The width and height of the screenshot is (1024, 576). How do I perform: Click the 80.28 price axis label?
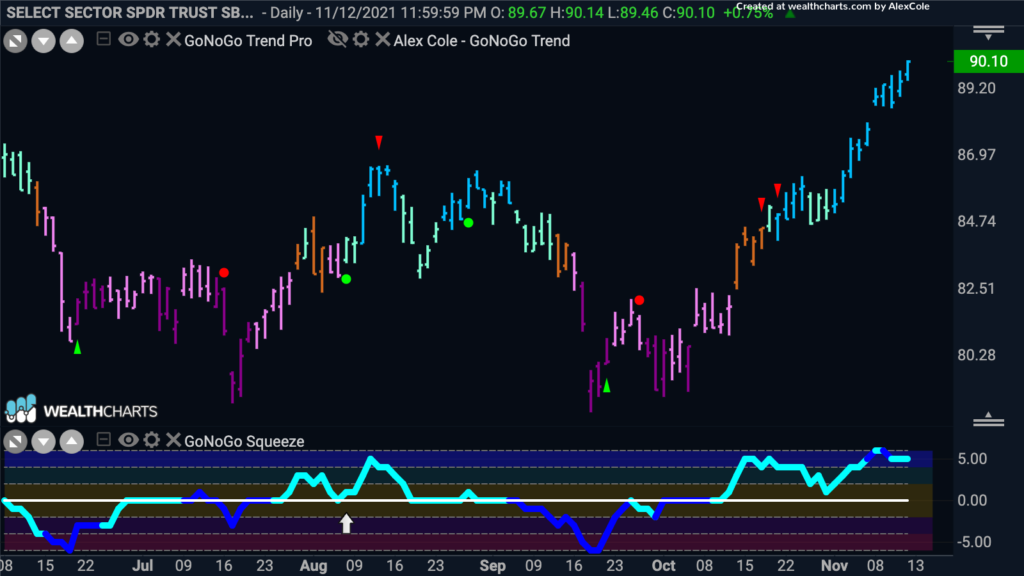click(976, 355)
